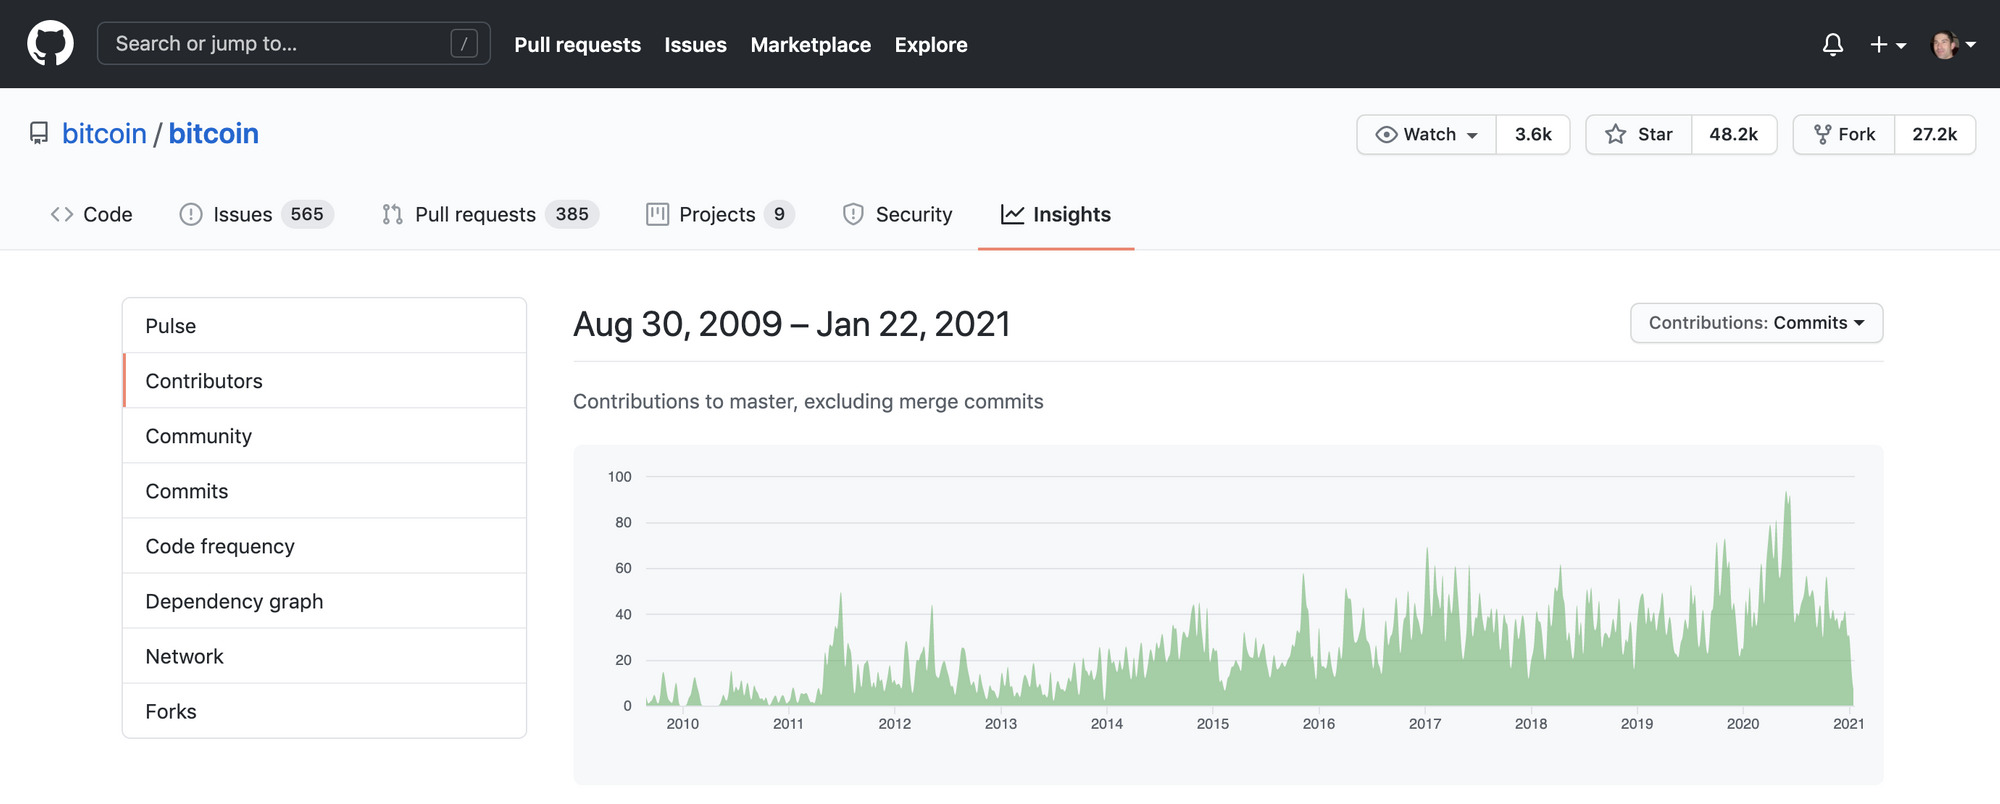Click the 2015 label on chart axis
Screen dimensions: 2000x804
[x=1212, y=724]
